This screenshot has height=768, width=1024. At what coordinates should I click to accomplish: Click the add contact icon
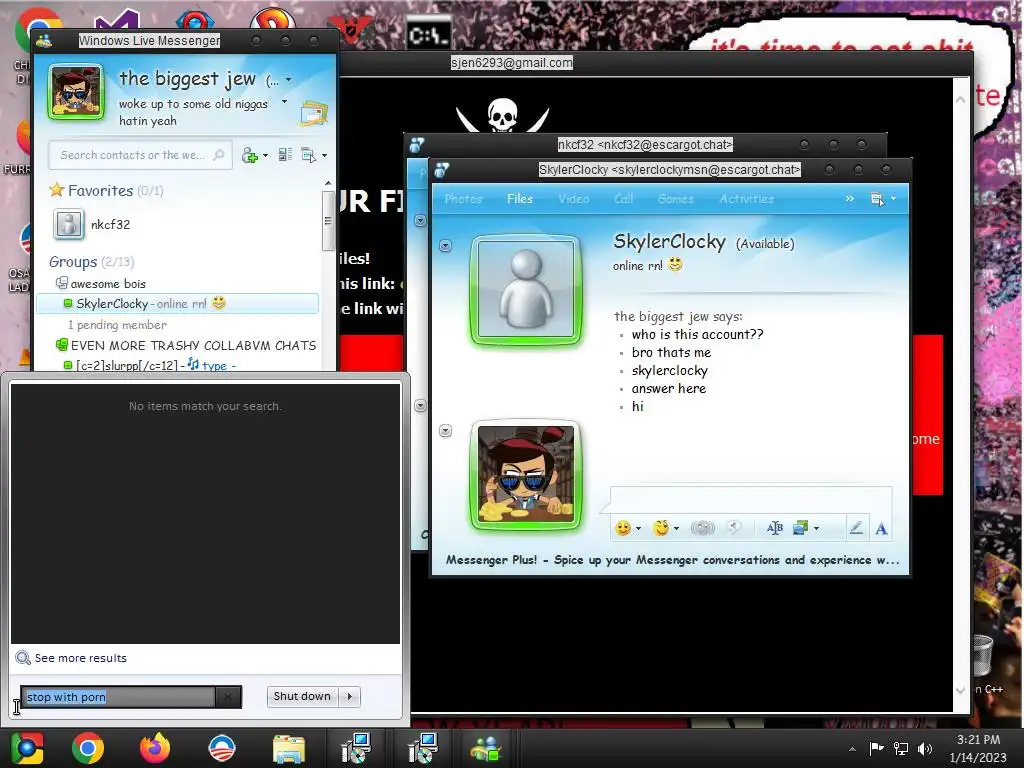(x=249, y=155)
